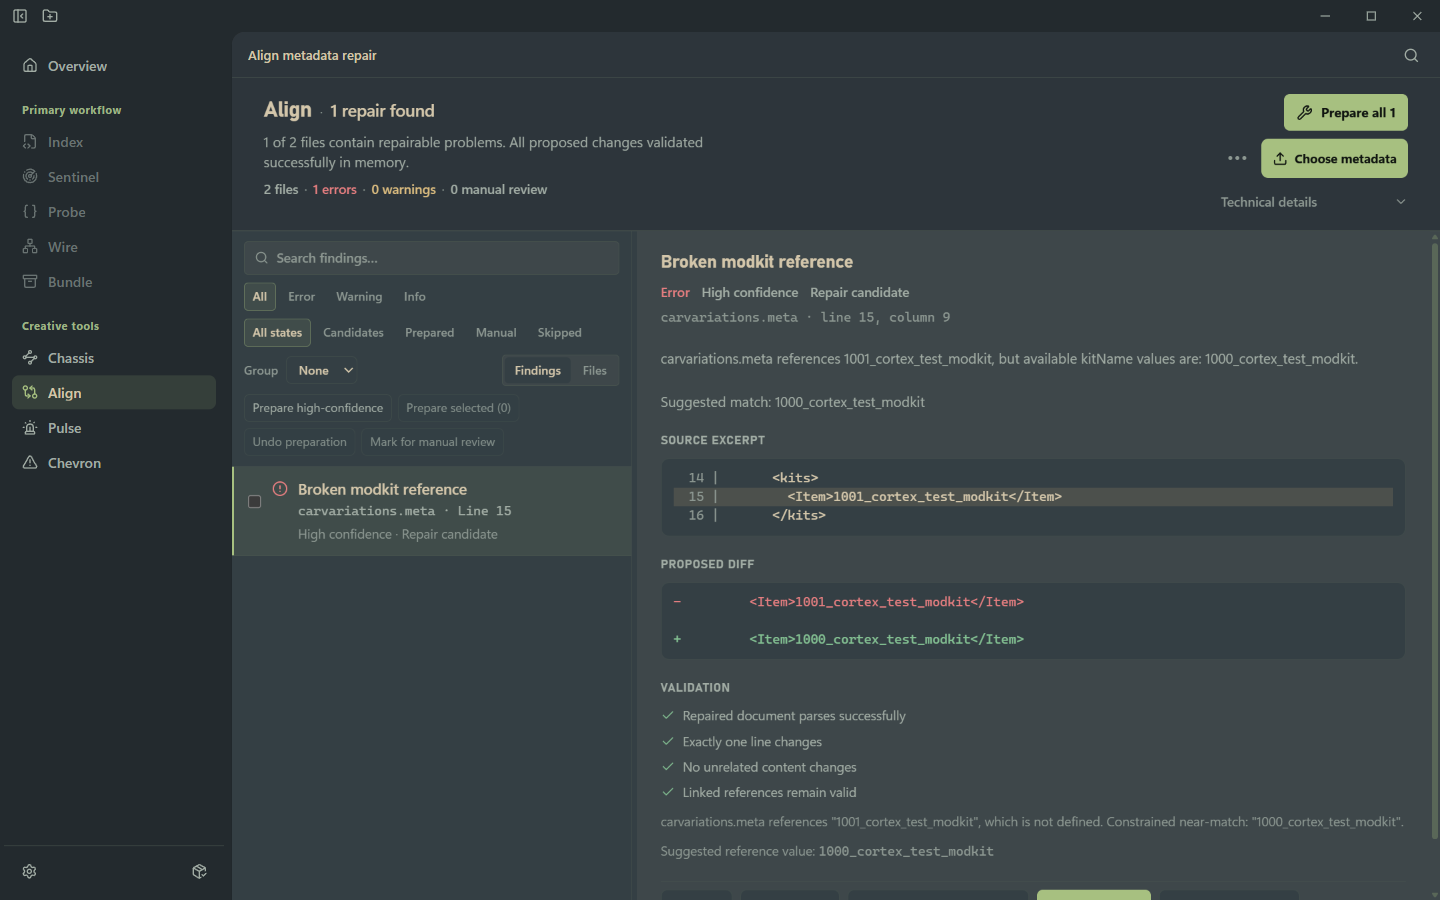This screenshot has height=900, width=1440.
Task: Open the Bundle workflow step
Action: (114, 282)
